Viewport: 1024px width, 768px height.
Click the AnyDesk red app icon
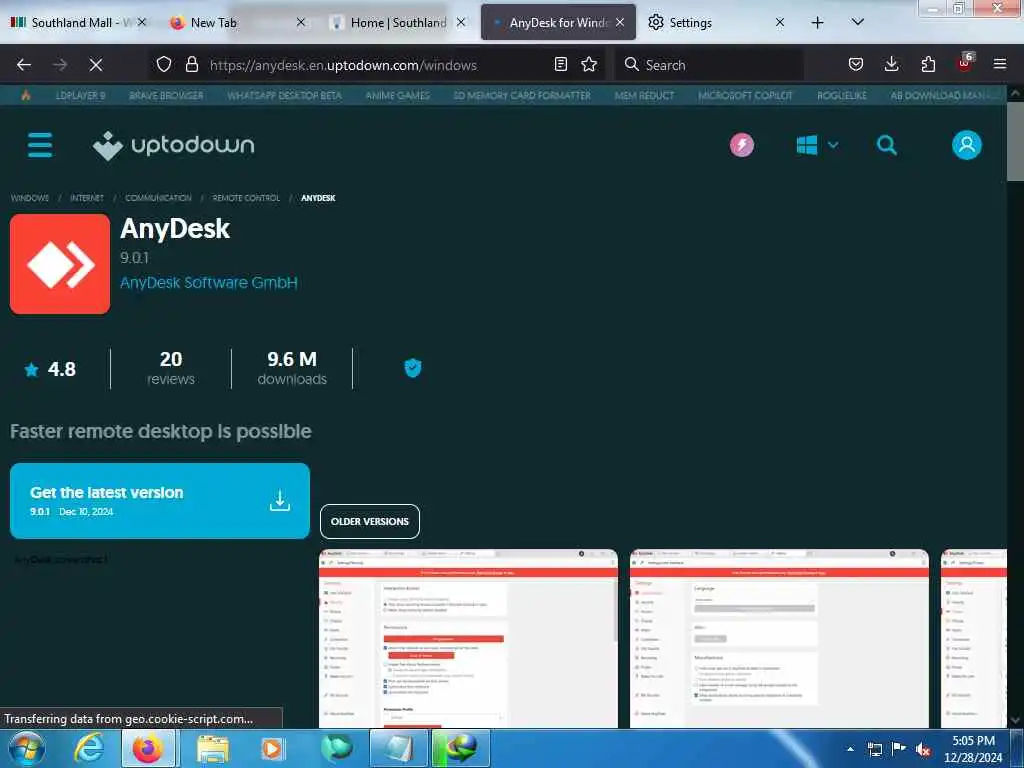[60, 264]
